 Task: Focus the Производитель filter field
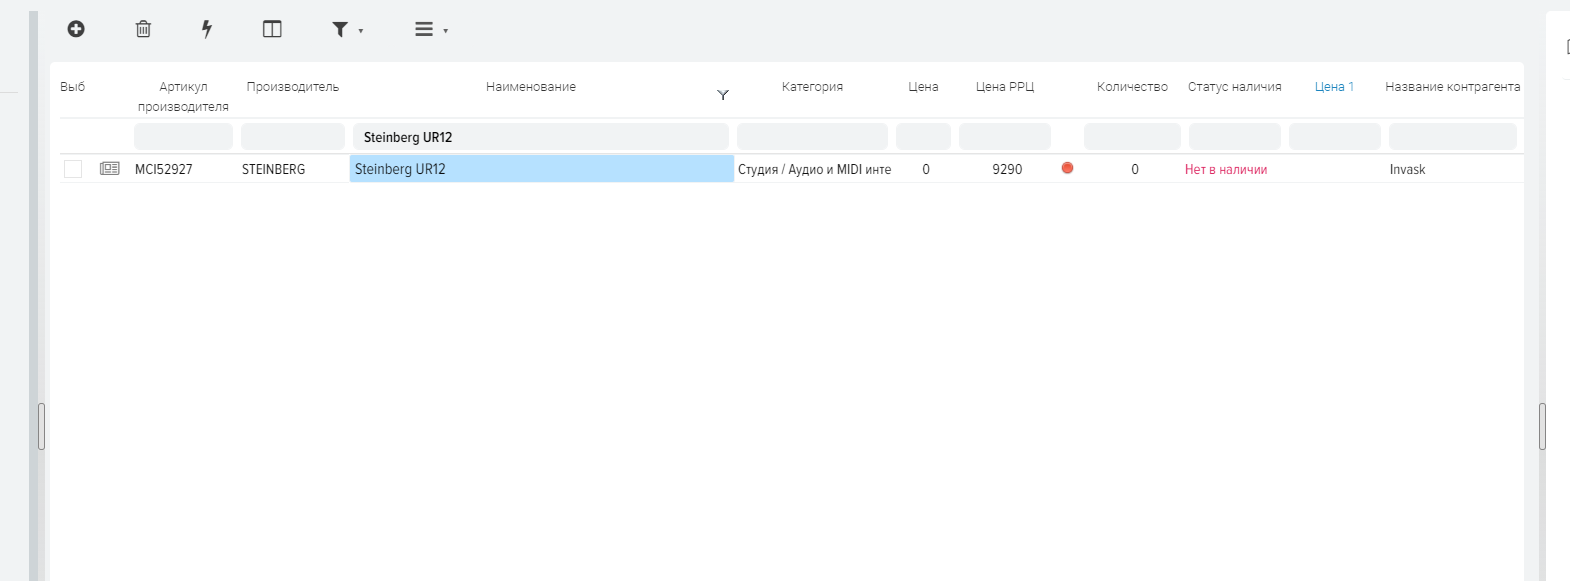coord(293,137)
